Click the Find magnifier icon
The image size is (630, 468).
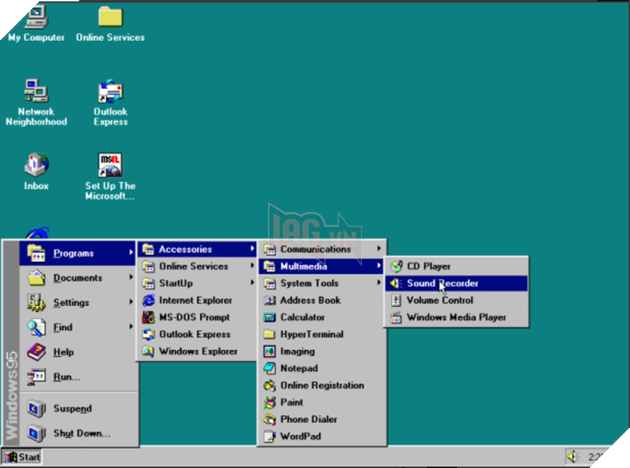(x=37, y=327)
